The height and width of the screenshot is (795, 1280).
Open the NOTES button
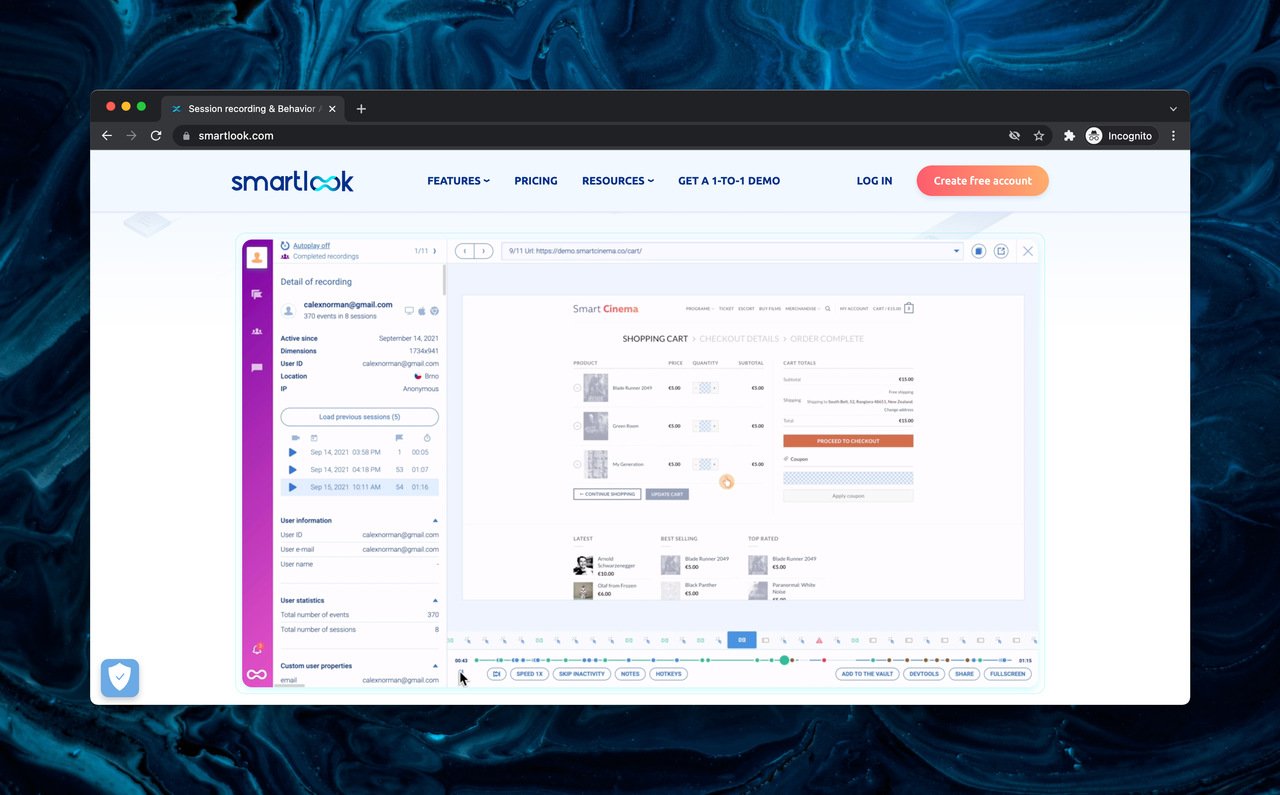point(630,674)
